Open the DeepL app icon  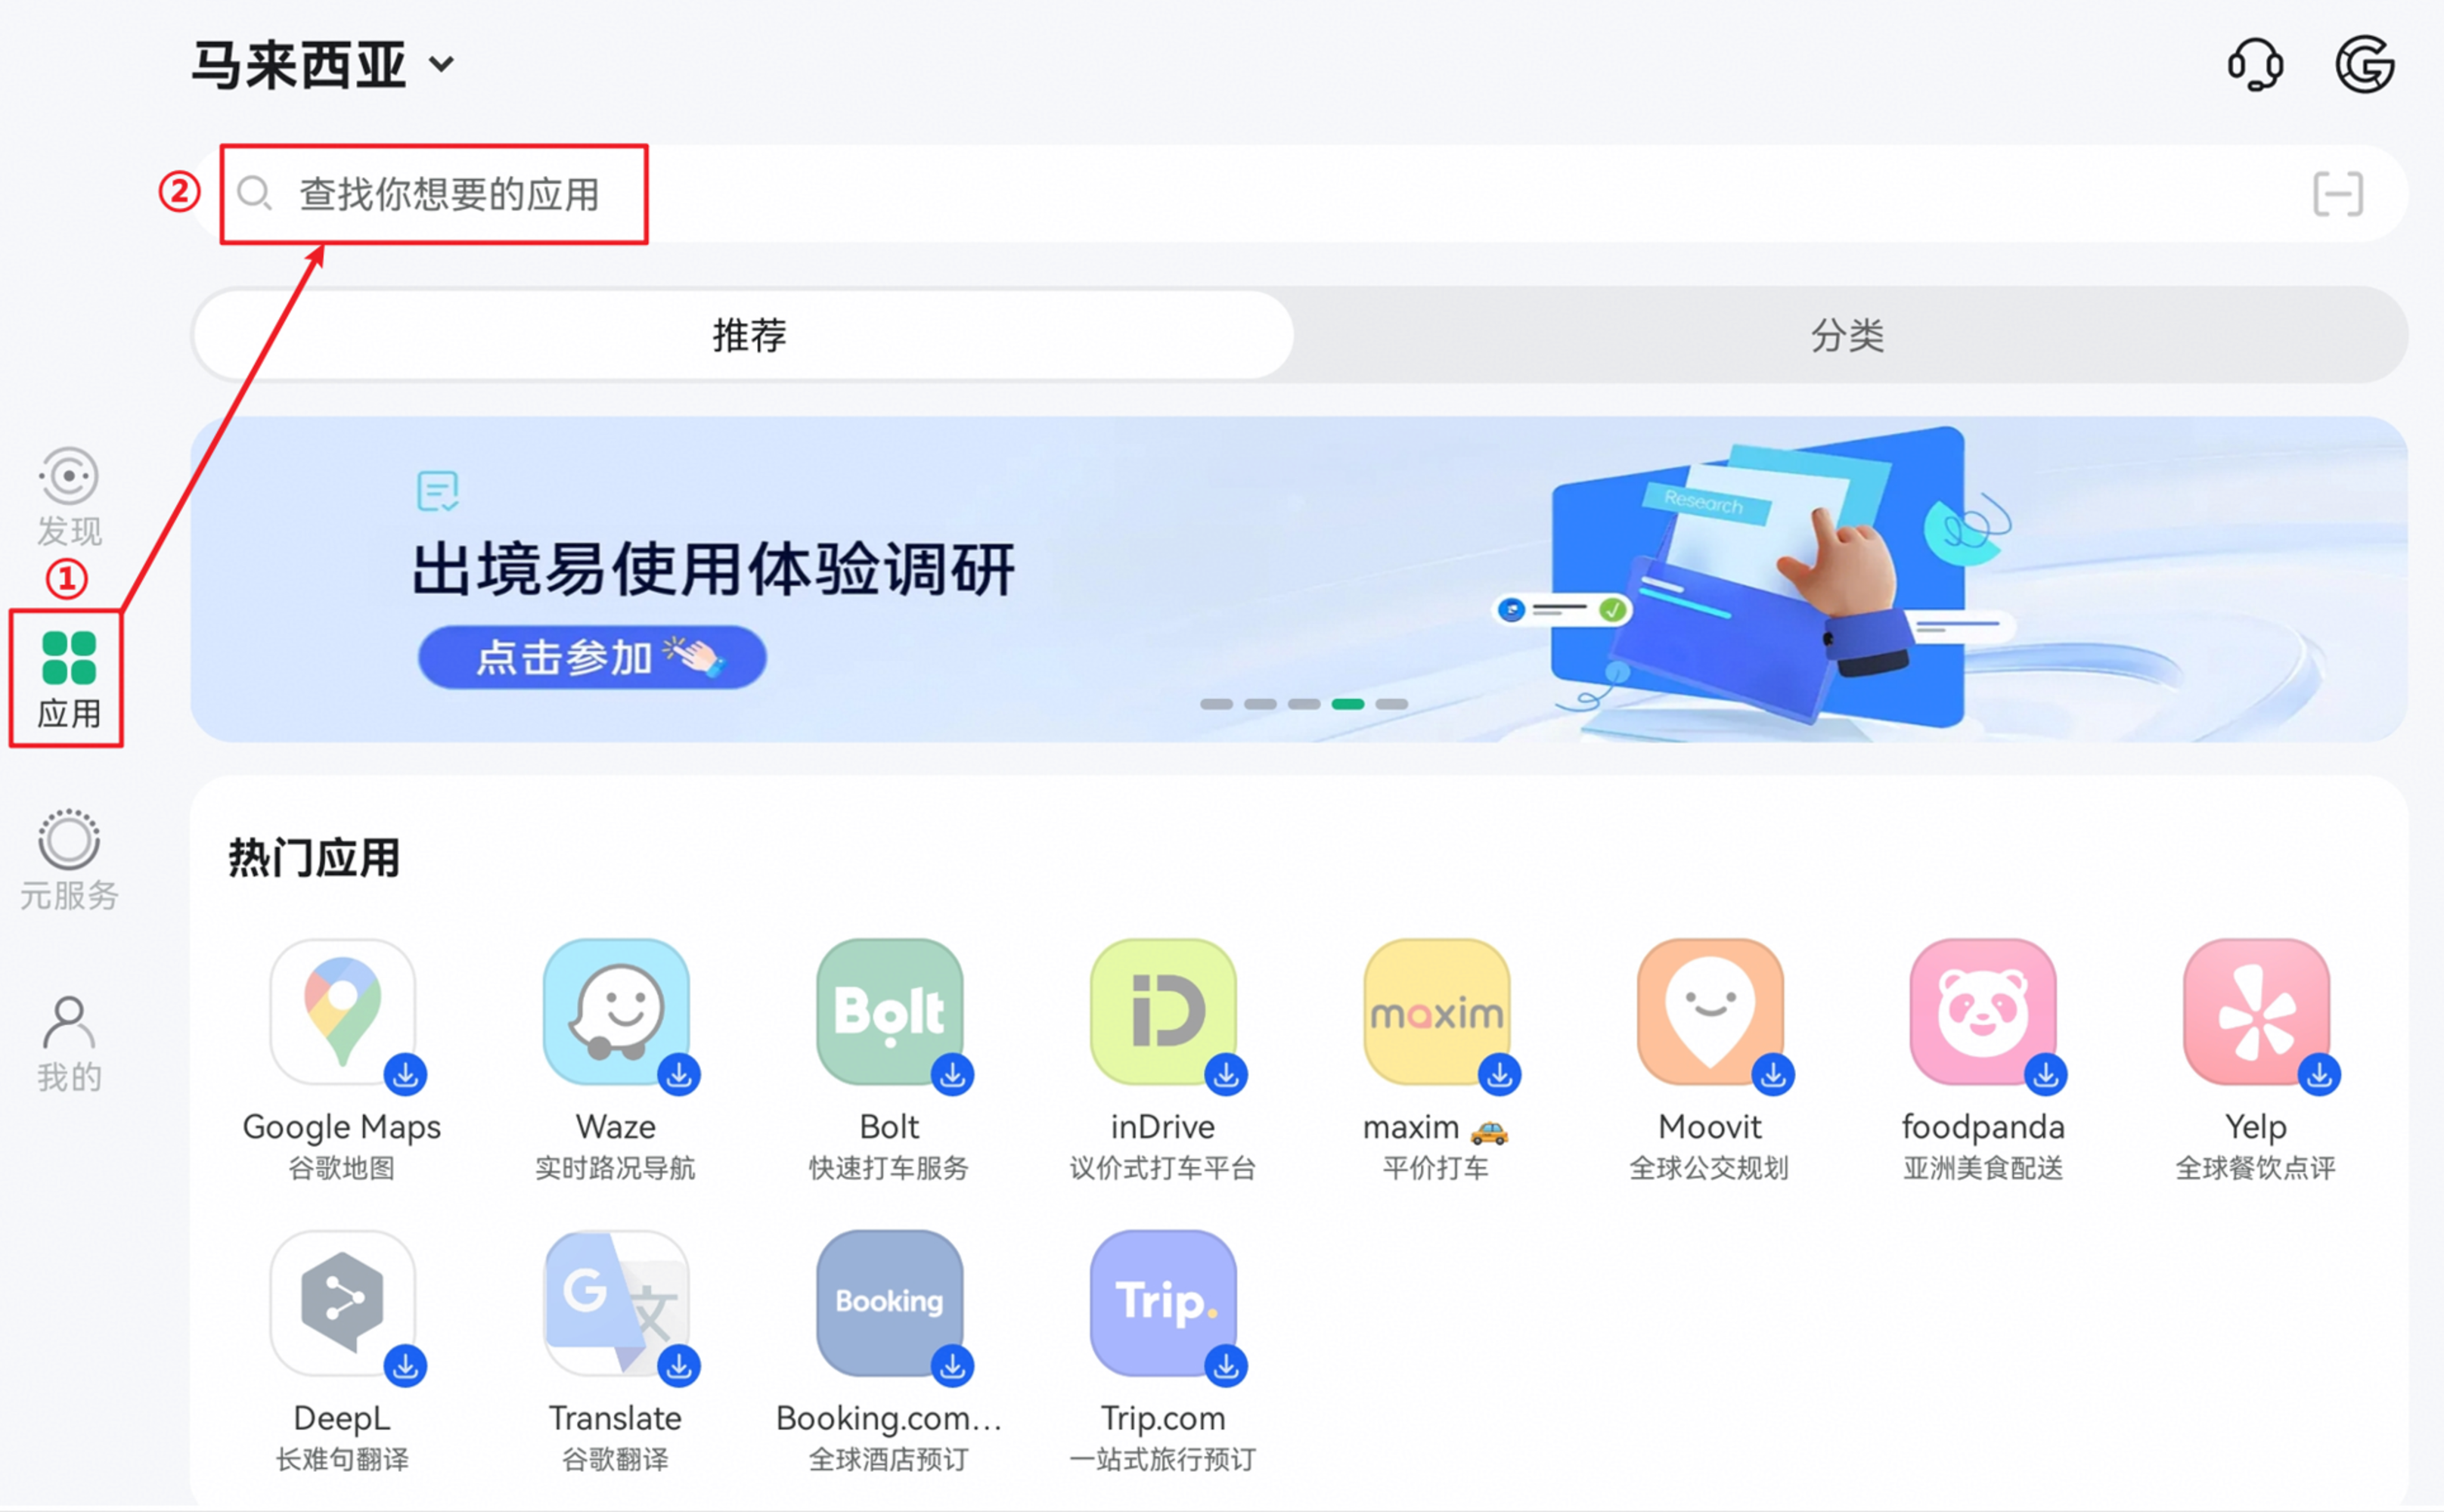click(x=342, y=1303)
